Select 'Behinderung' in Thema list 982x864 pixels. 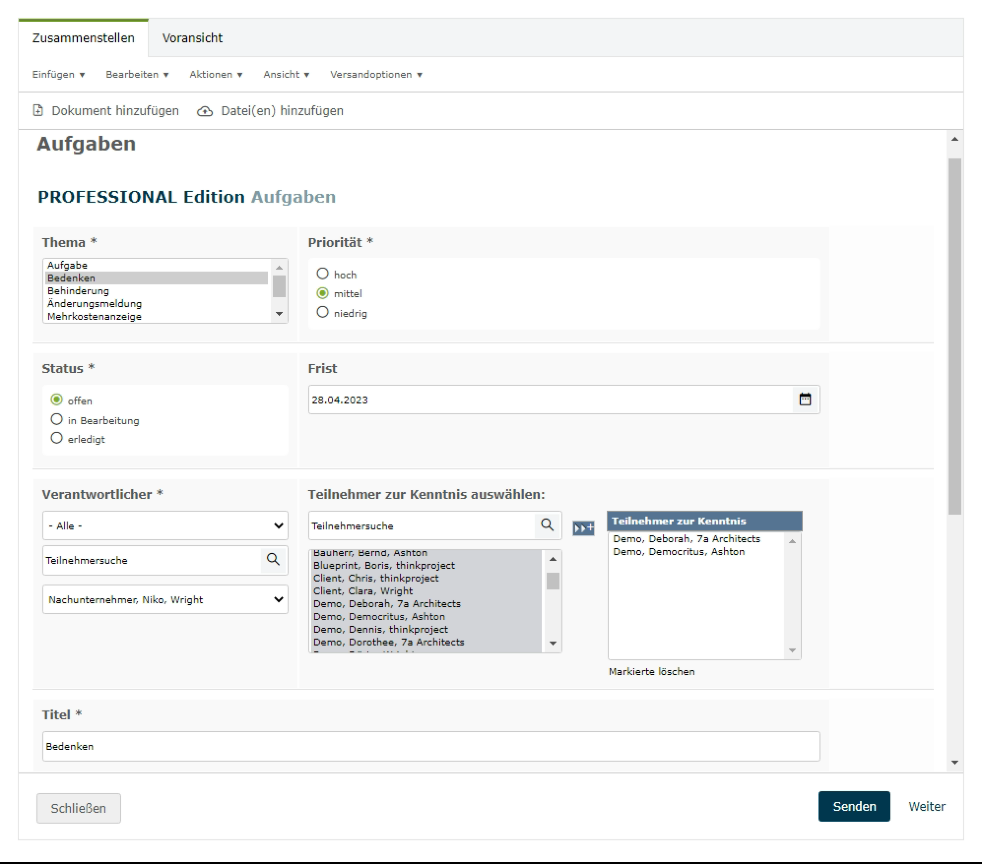pyautogui.click(x=157, y=291)
